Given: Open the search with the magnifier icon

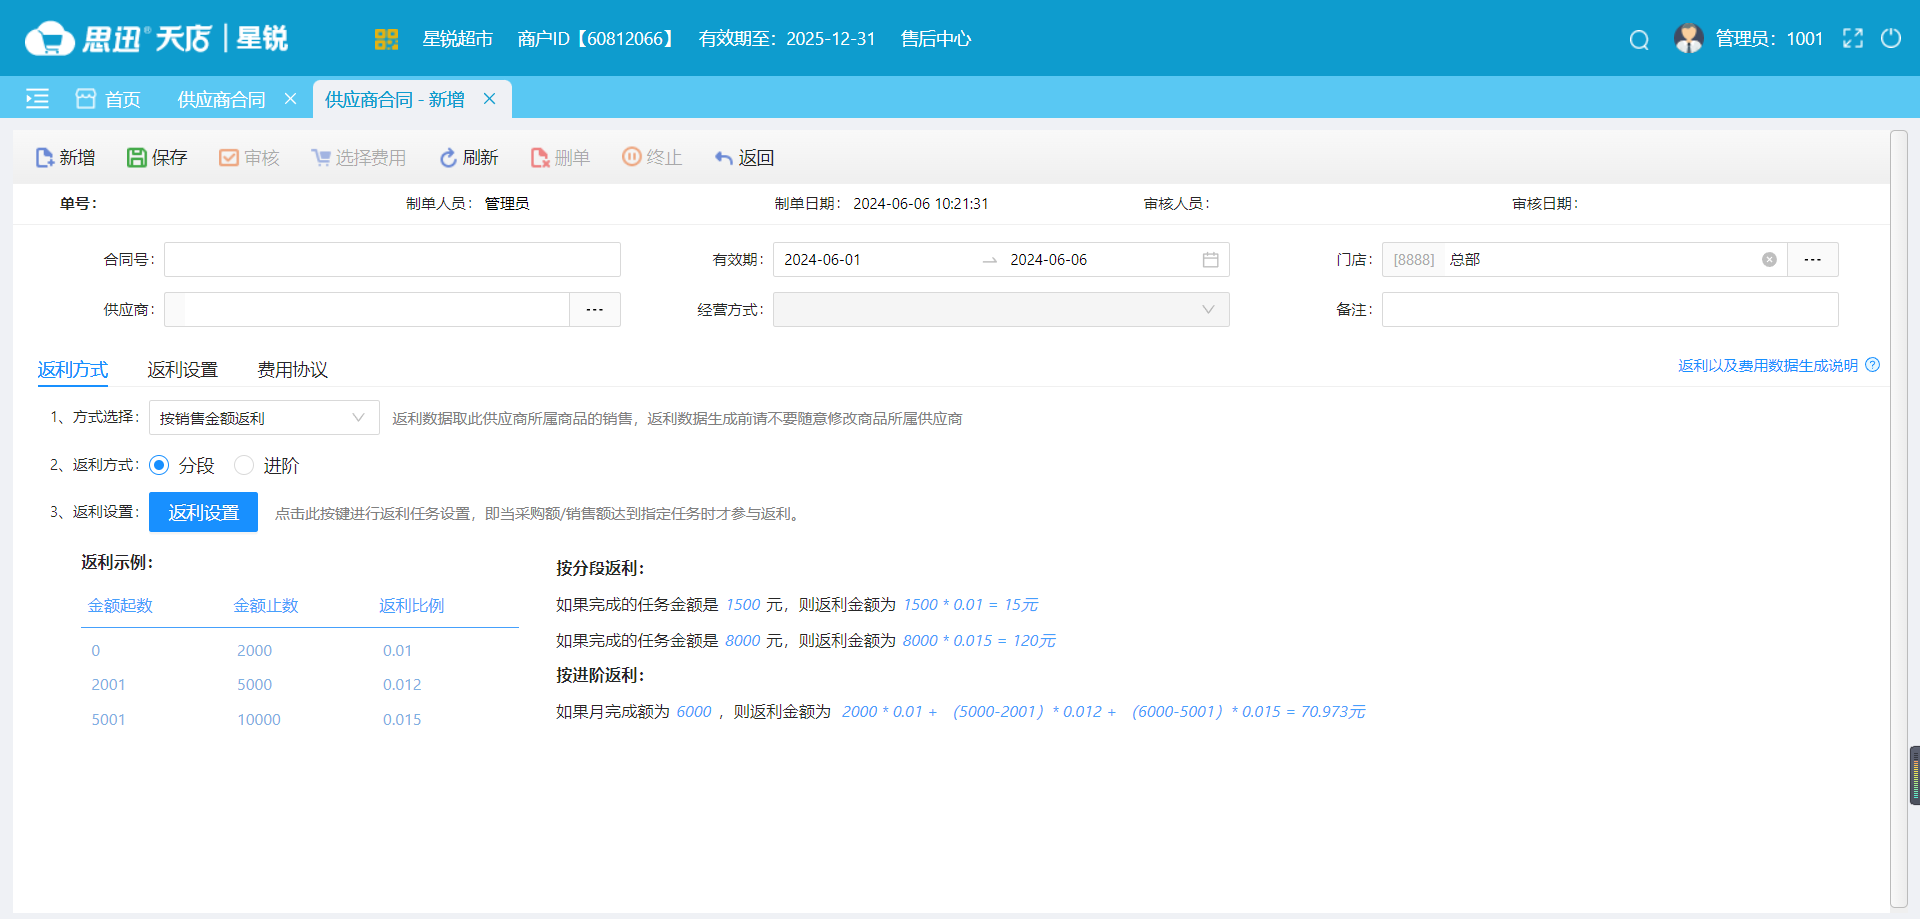Looking at the screenshot, I should click(1639, 40).
